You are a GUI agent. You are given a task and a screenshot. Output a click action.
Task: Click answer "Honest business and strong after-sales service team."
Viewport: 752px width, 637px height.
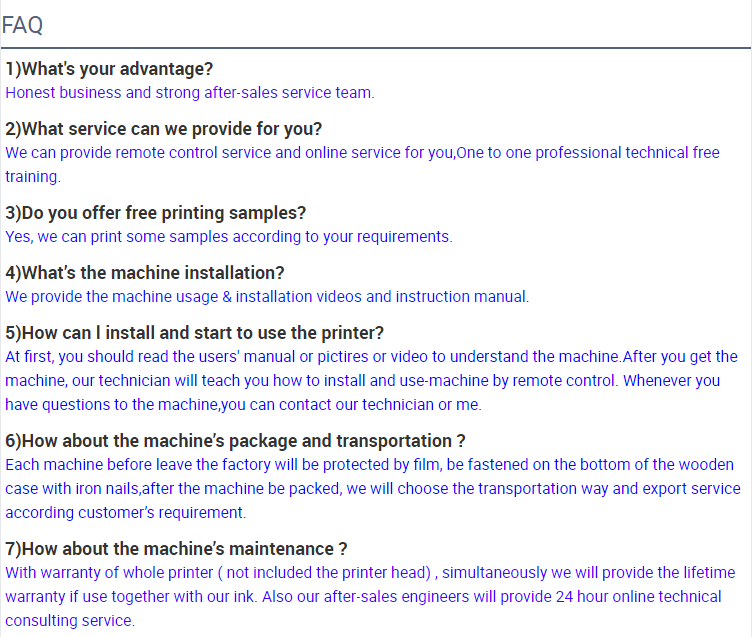point(190,93)
